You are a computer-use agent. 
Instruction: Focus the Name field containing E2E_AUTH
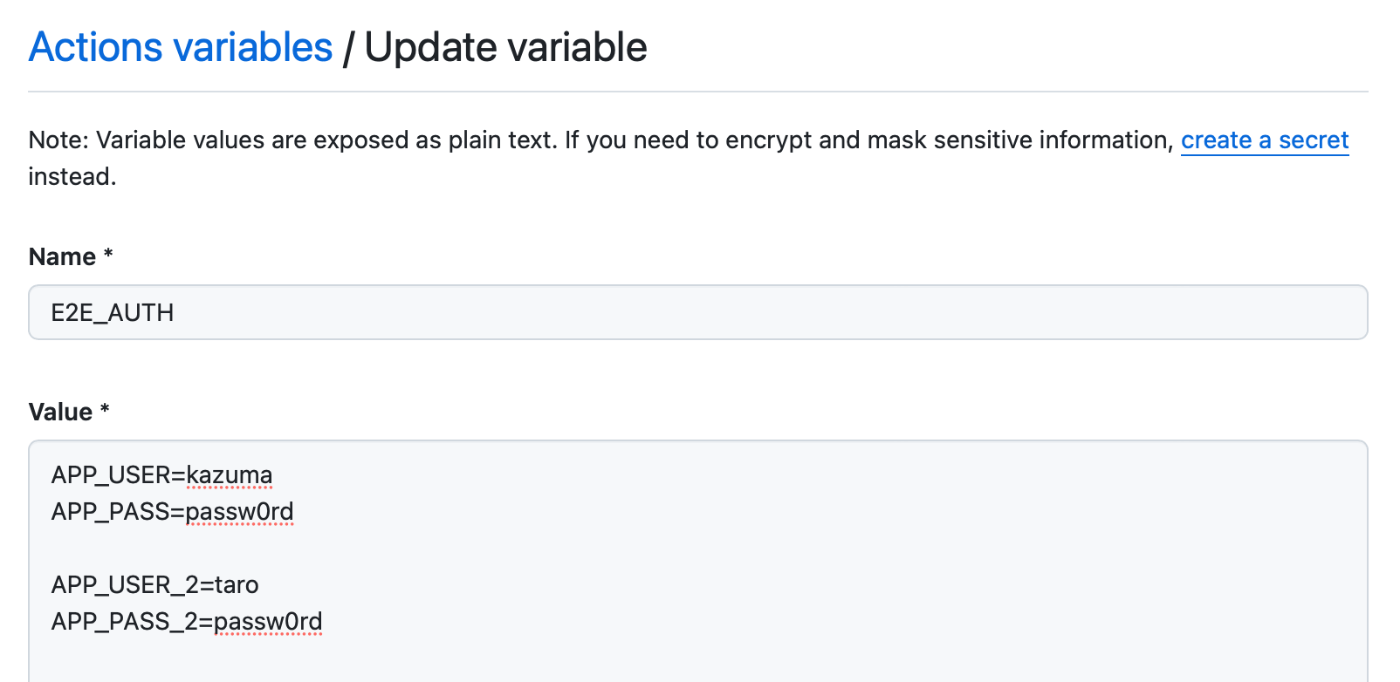(x=698, y=312)
